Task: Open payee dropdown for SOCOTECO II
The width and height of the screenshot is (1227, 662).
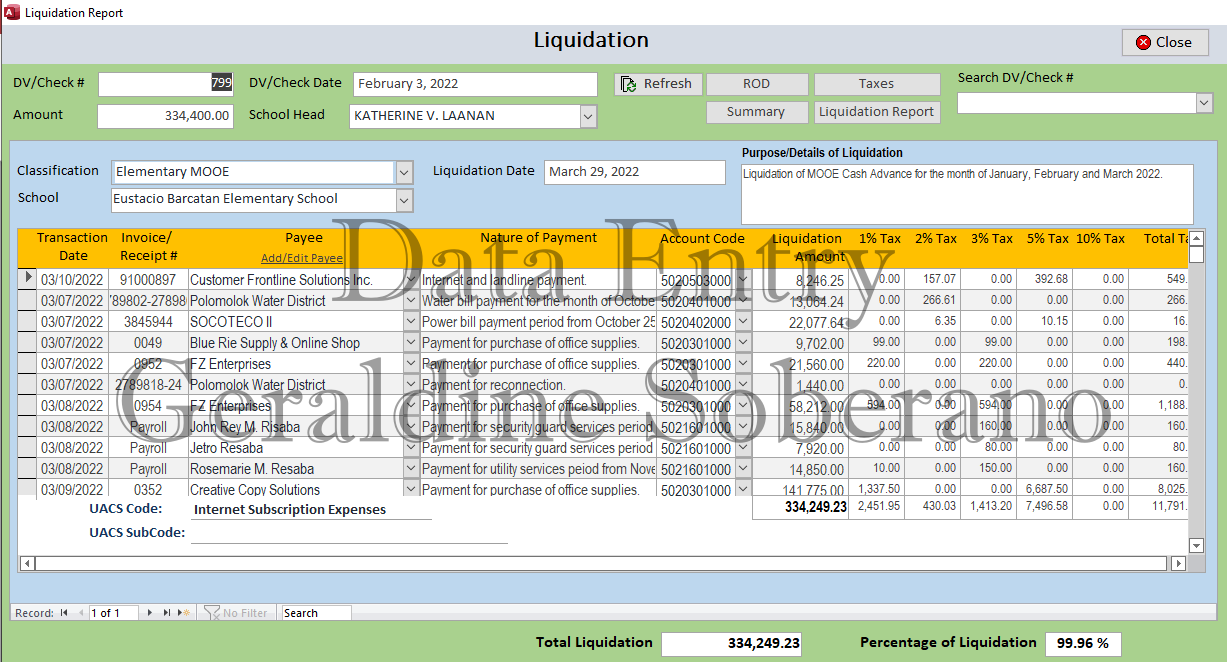Action: pos(411,322)
